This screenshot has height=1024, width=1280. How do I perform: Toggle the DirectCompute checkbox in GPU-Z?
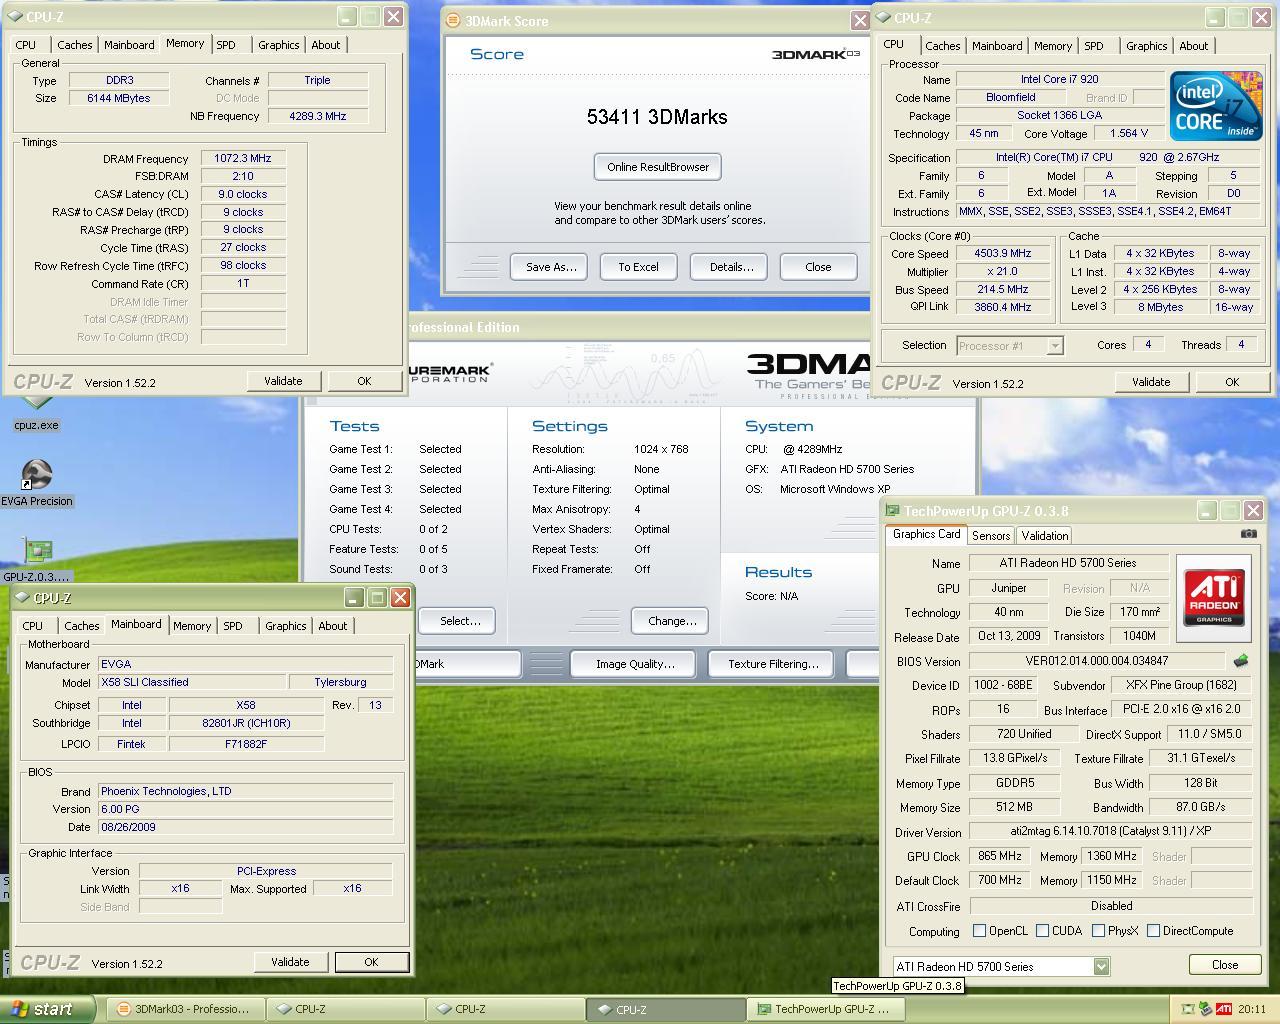coord(1153,931)
